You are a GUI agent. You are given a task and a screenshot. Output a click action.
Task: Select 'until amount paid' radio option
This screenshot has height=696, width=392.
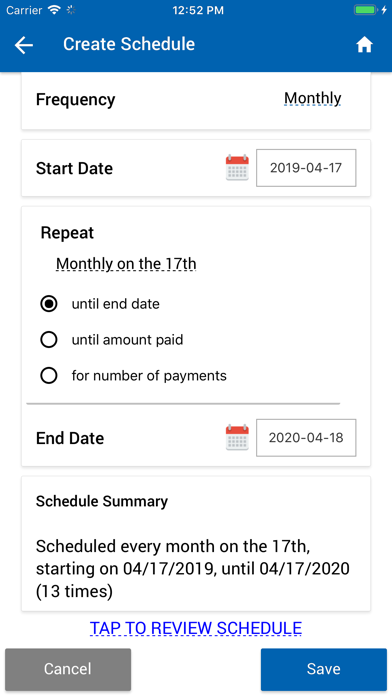49,340
